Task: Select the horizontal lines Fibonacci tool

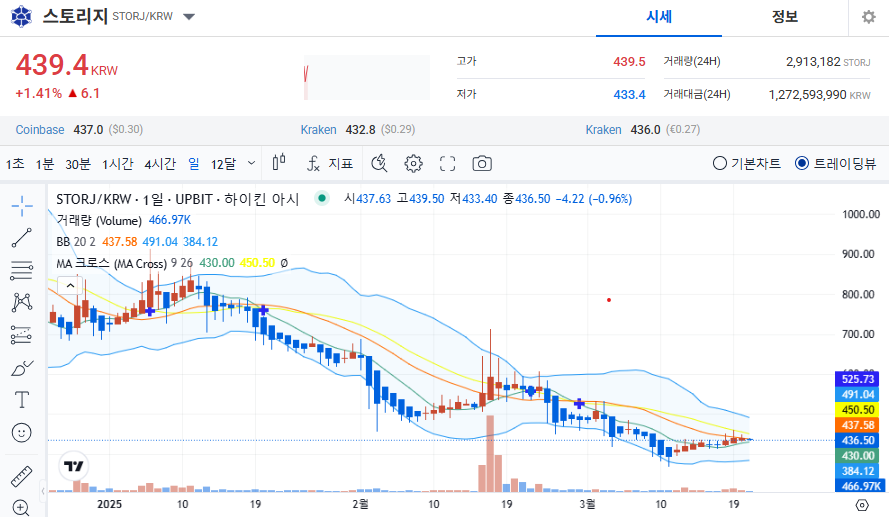Action: coord(22,270)
